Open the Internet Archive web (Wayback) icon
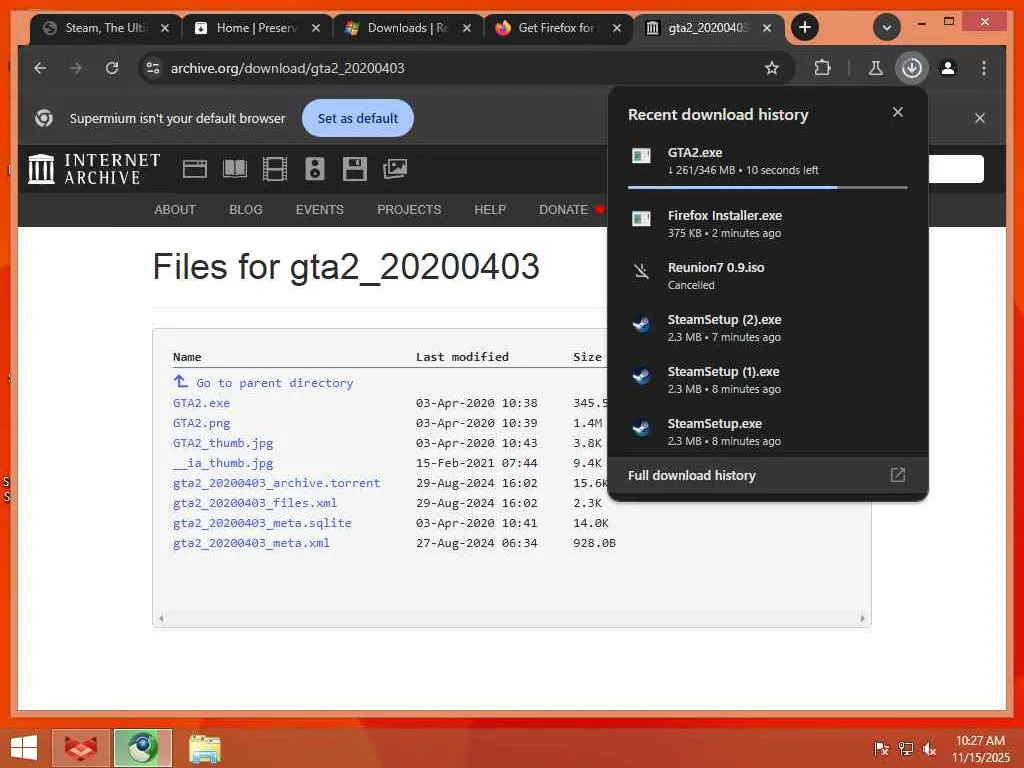 pyautogui.click(x=195, y=169)
